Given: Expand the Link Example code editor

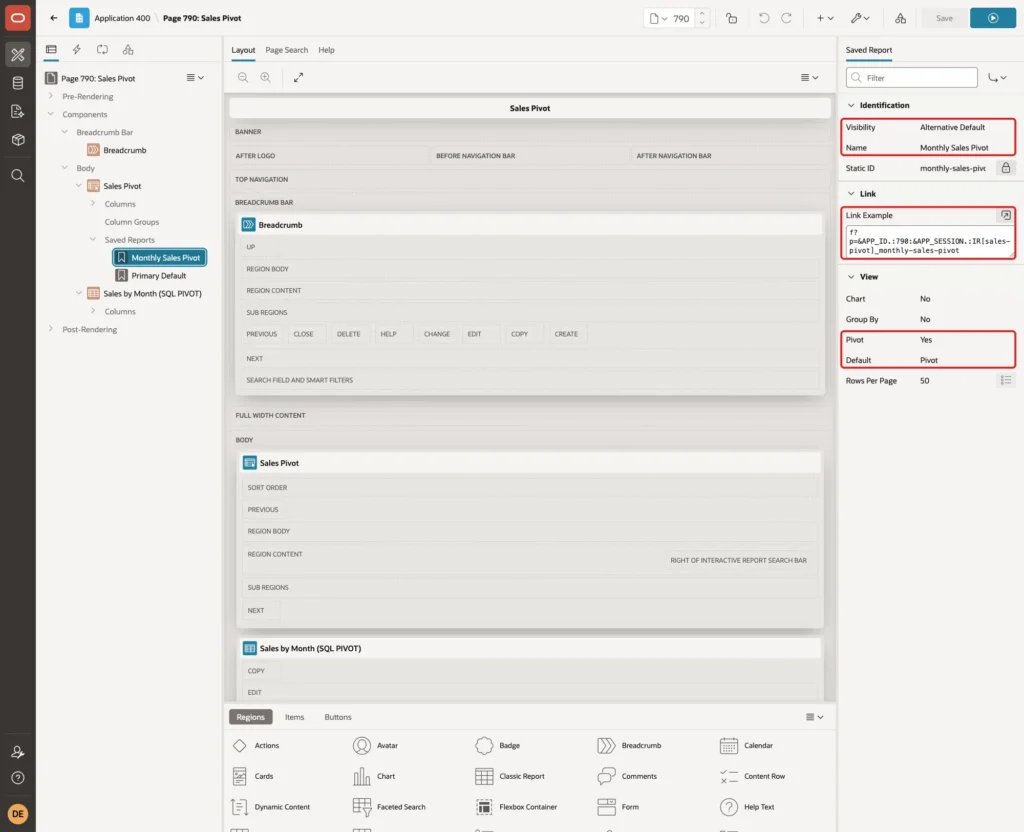Looking at the screenshot, I should 1005,216.
